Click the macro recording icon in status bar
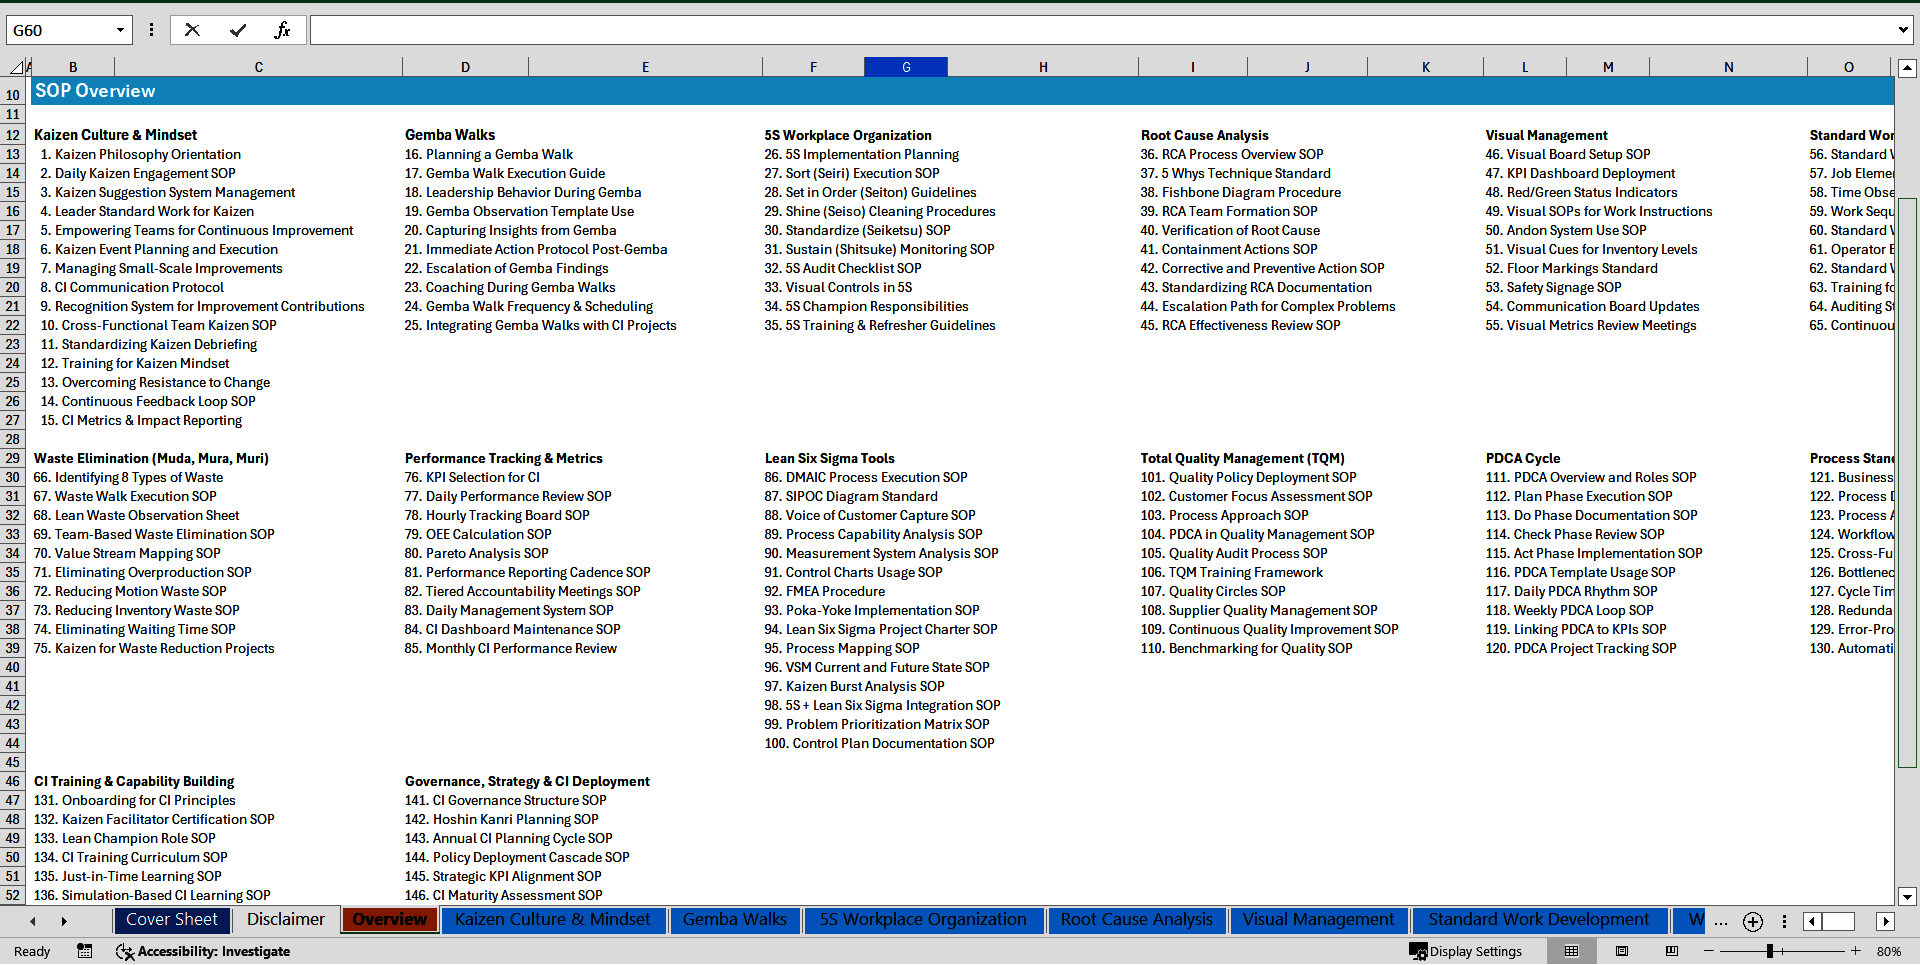Image resolution: width=1920 pixels, height=965 pixels. click(x=85, y=951)
